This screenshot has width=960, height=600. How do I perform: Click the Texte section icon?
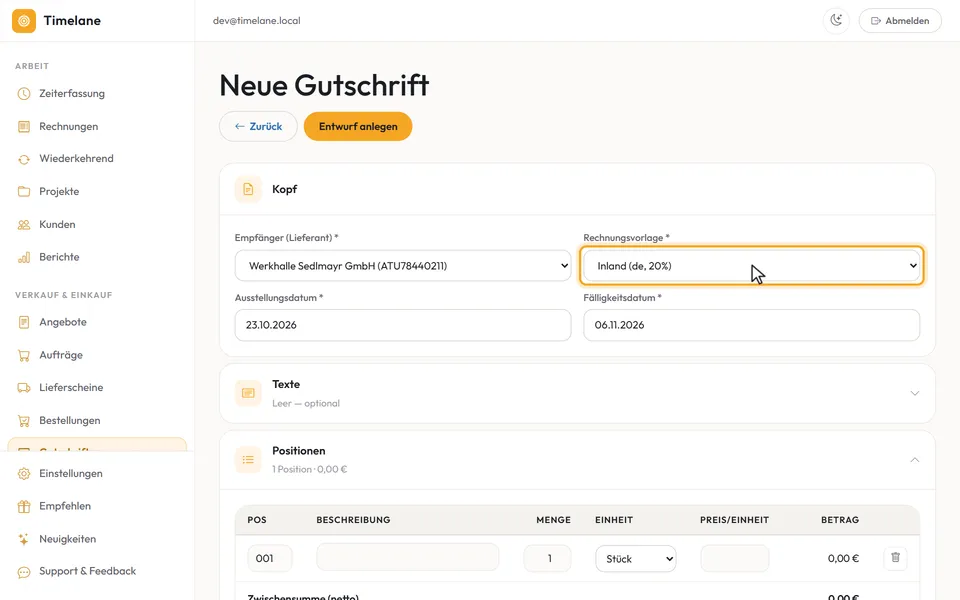coord(248,393)
